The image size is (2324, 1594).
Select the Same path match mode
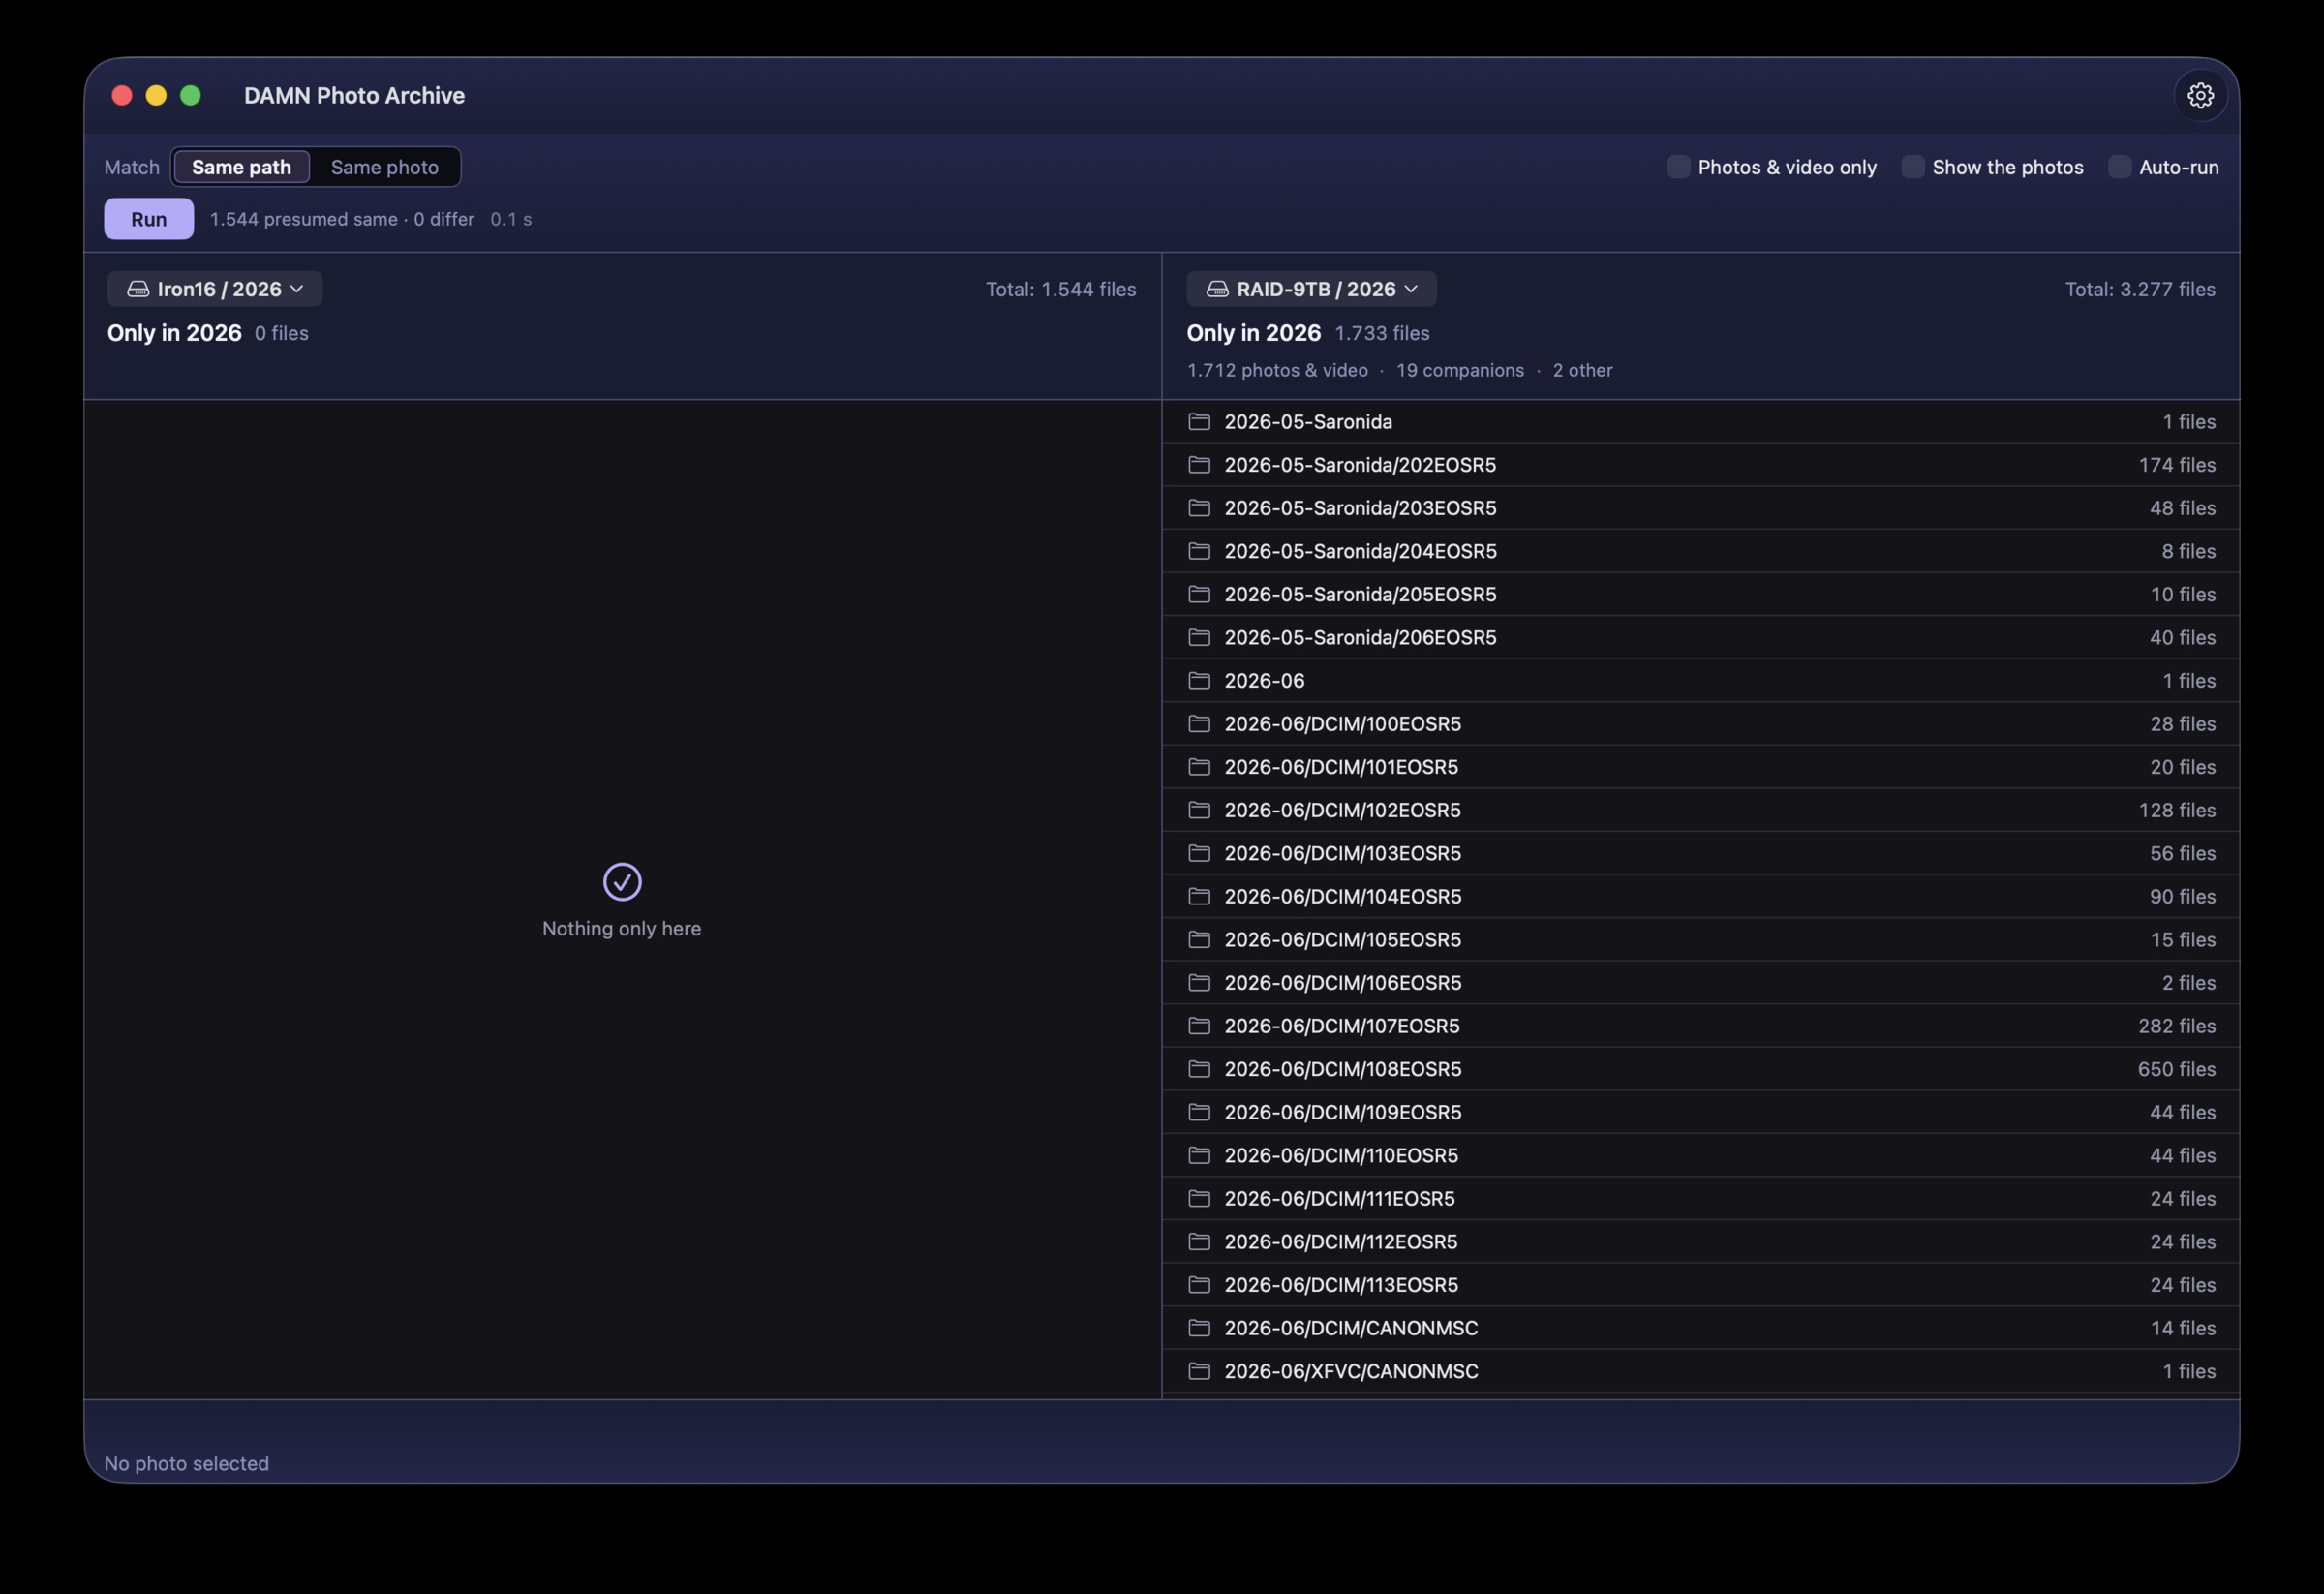(x=241, y=167)
